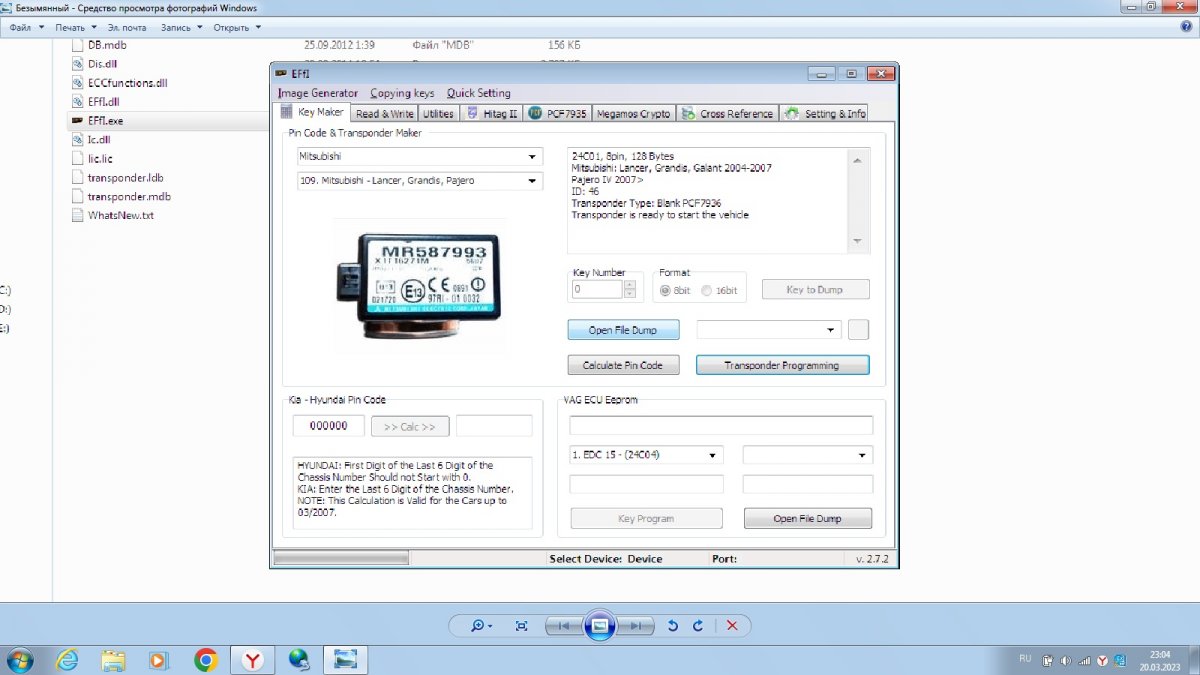Switch to the Hitag II tab
Screen dimensions: 1200x675
point(492,114)
